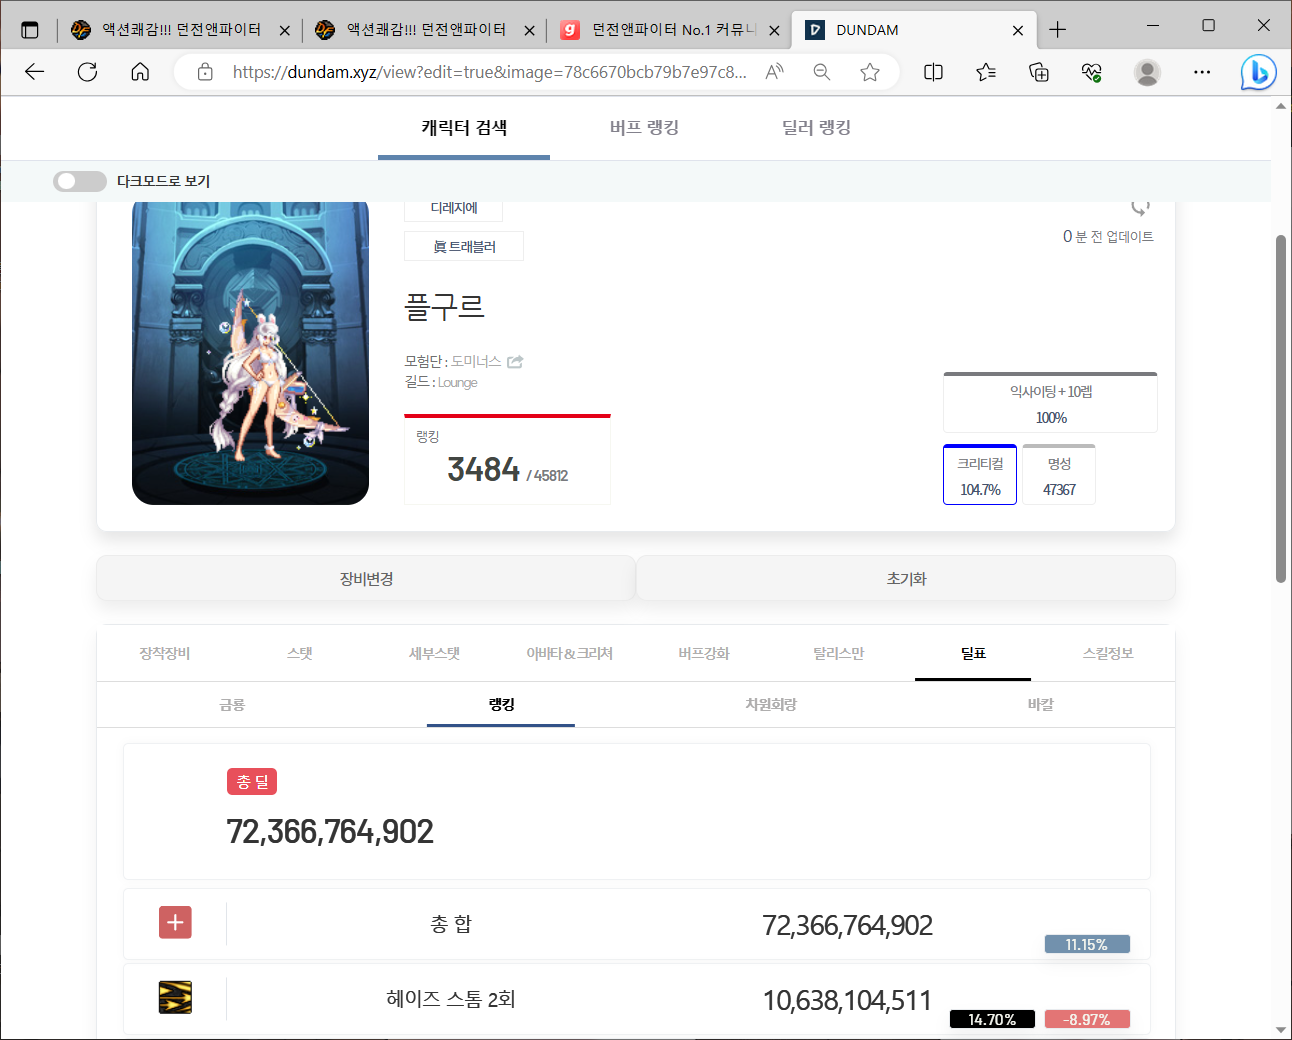
Task: Open the collections icon
Action: [1039, 72]
